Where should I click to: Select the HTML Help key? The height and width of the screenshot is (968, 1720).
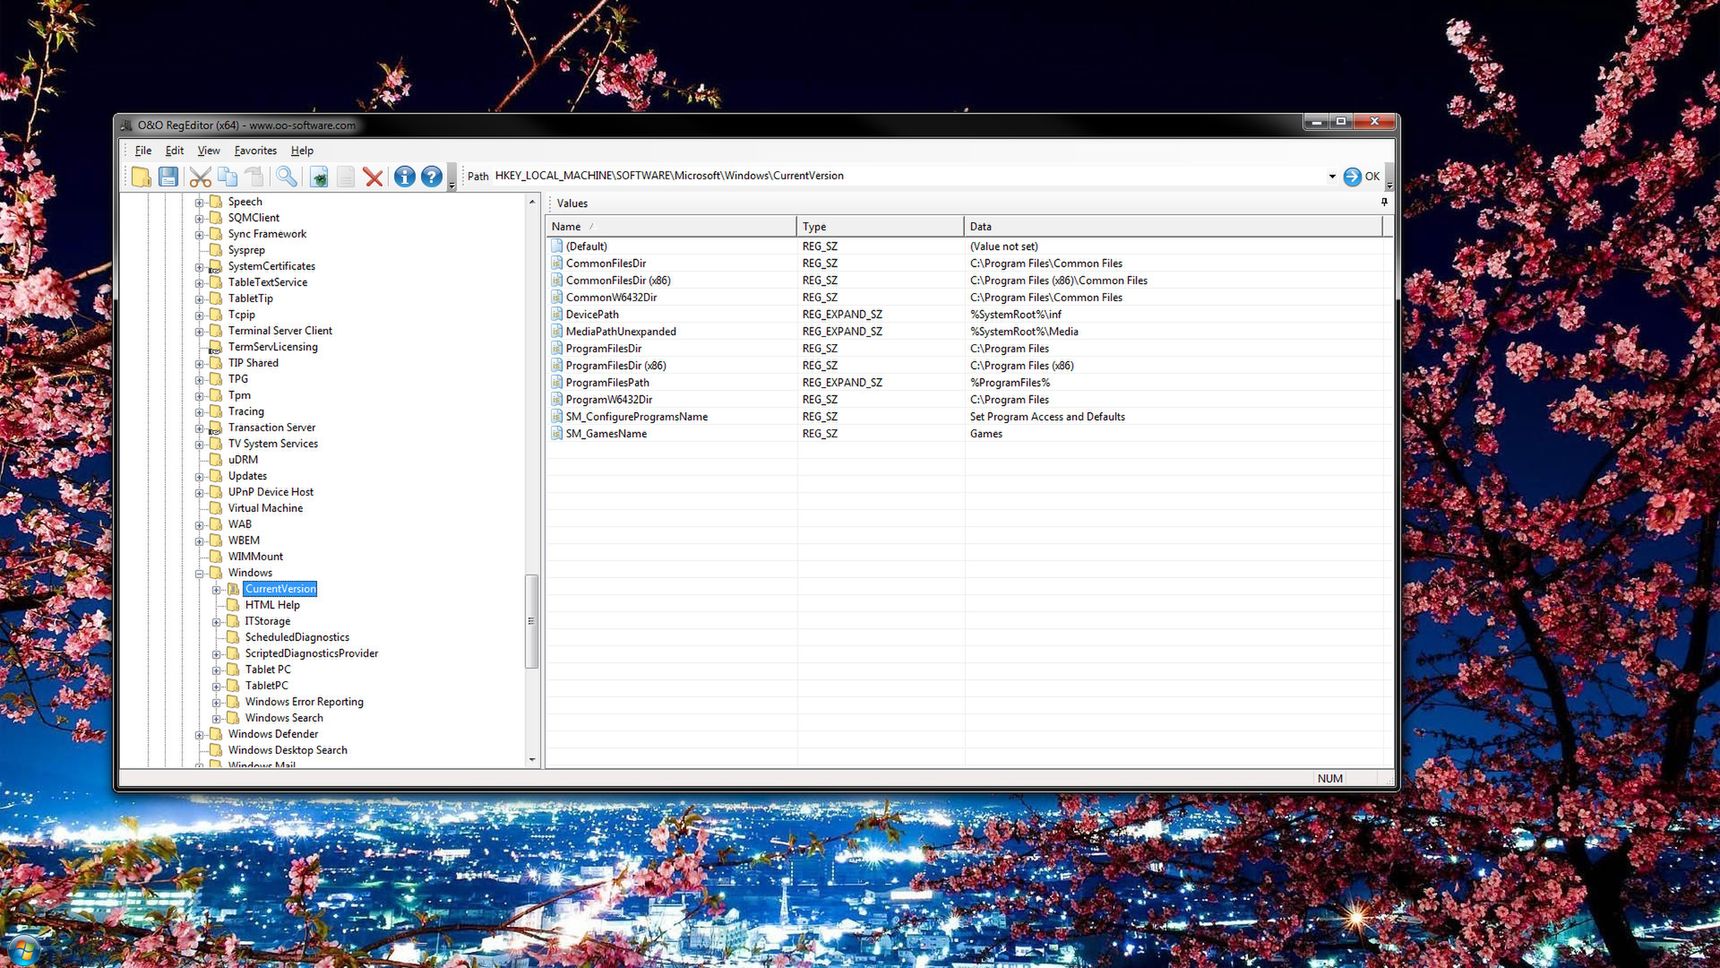click(x=272, y=605)
